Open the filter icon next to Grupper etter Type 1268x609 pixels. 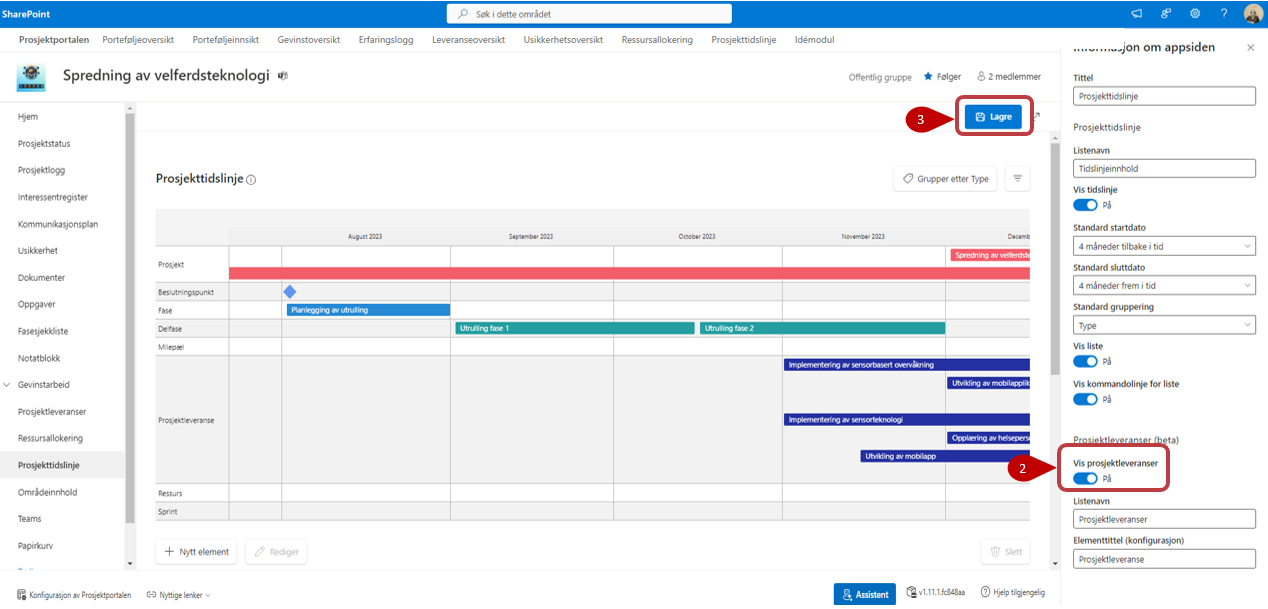point(1017,179)
